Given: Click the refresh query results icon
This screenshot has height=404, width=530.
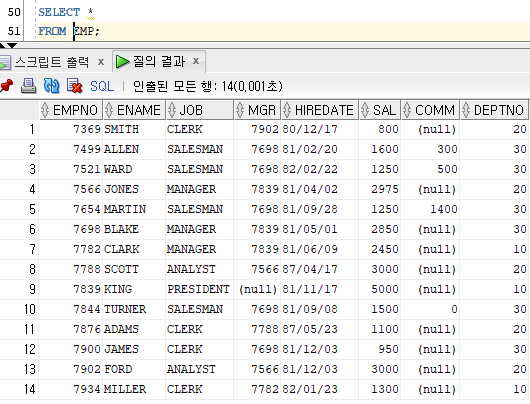Looking at the screenshot, I should click(51, 86).
